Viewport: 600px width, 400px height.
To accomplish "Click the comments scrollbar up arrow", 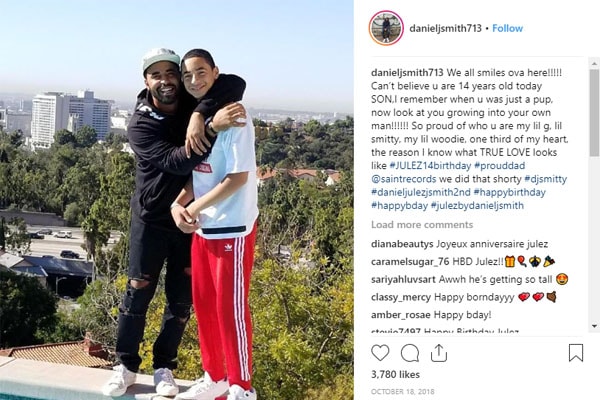I will click(x=594, y=63).
